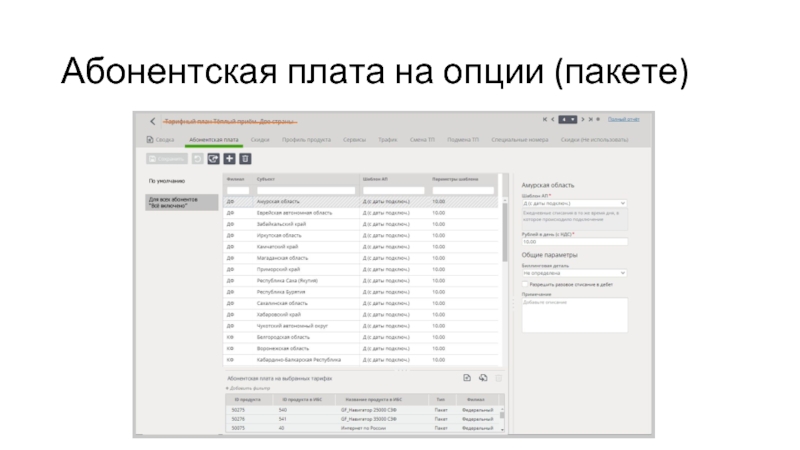Image resolution: width=800 pixels, height=450 pixels.
Task: Open the Шаблон АП dropdown in right panel
Action: 574,203
